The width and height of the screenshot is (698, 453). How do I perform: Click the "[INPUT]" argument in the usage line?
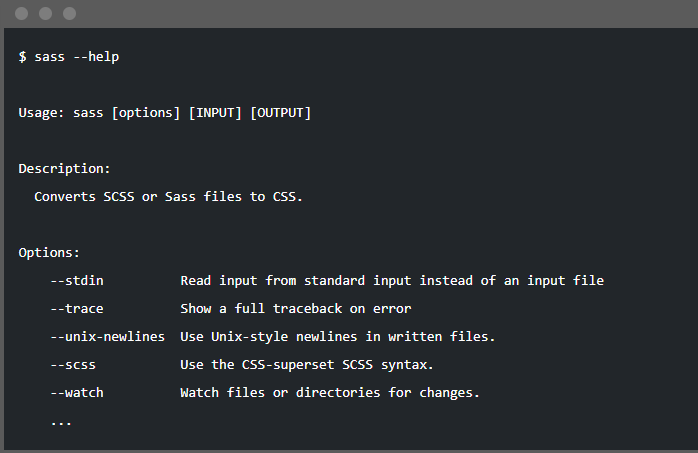click(x=215, y=113)
